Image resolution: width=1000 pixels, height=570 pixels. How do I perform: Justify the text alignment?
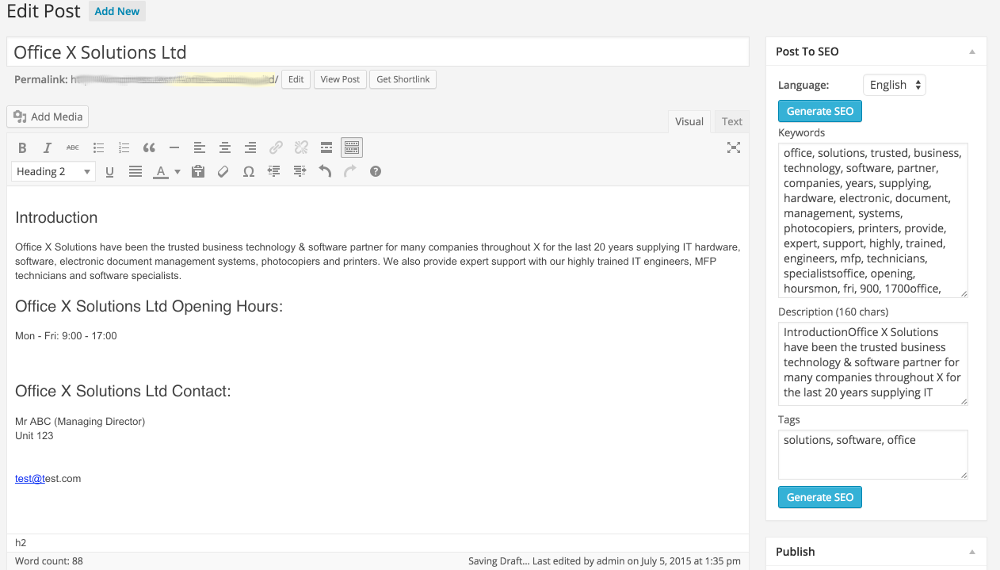pos(135,172)
